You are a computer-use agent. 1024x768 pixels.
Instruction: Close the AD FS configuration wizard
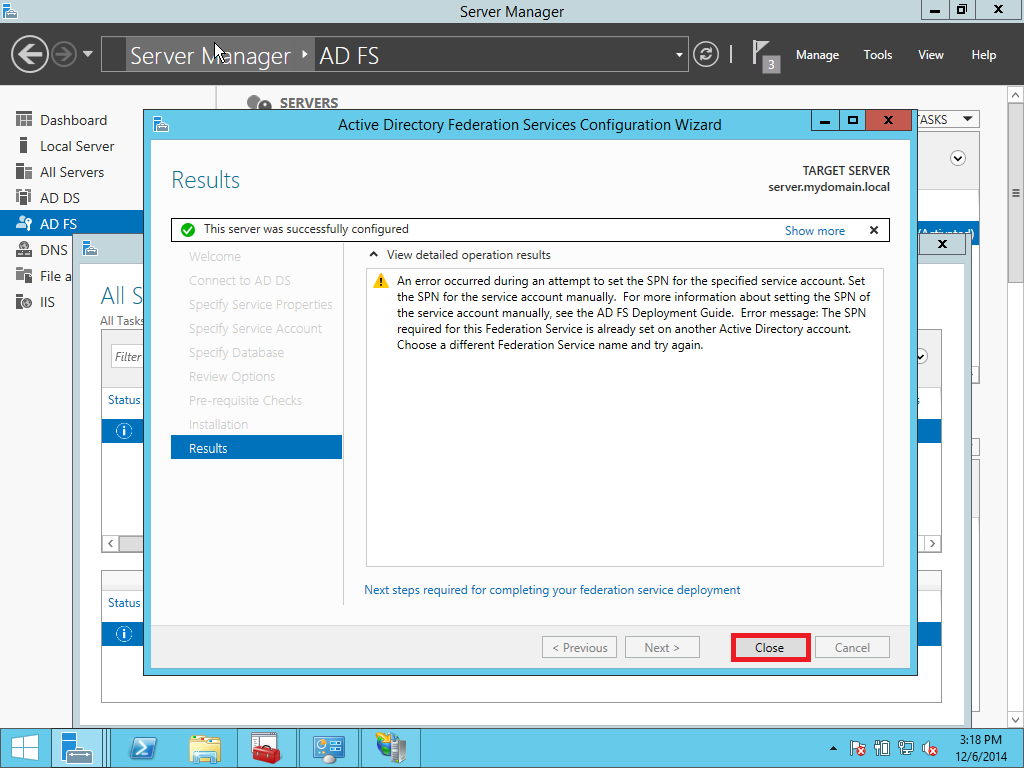(x=769, y=647)
